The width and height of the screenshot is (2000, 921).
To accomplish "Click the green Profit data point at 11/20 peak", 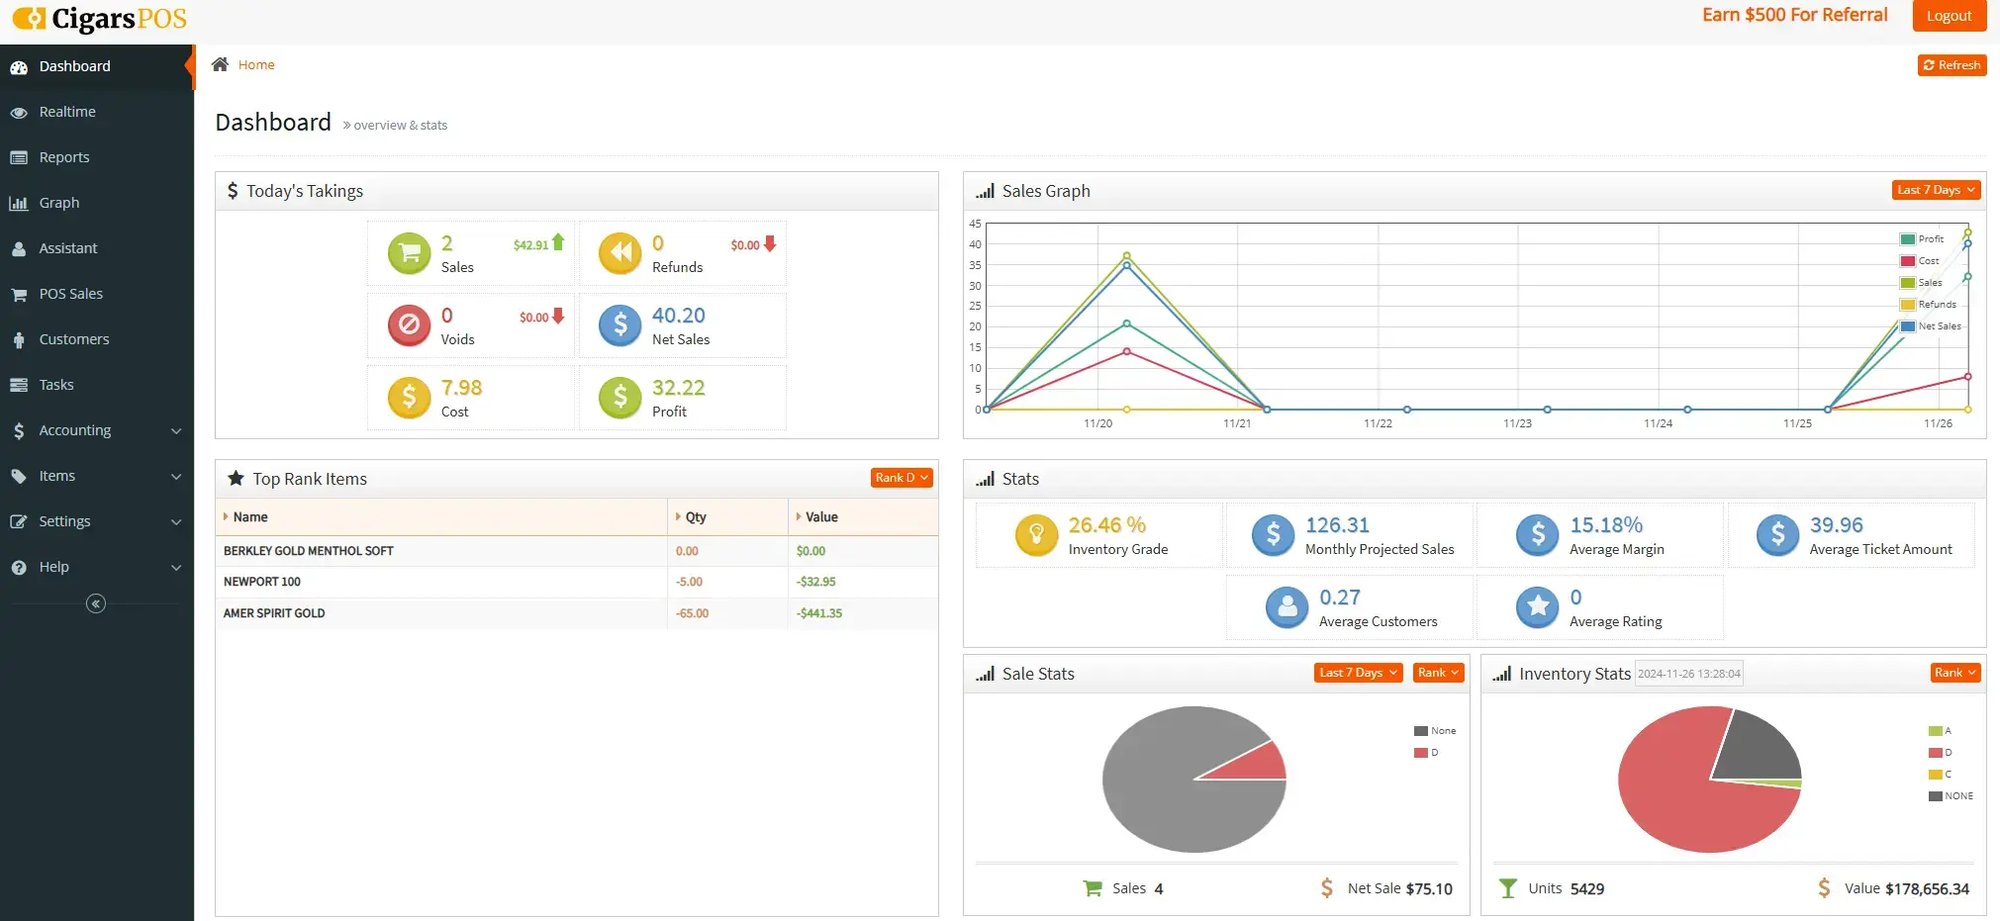I will [x=1127, y=323].
